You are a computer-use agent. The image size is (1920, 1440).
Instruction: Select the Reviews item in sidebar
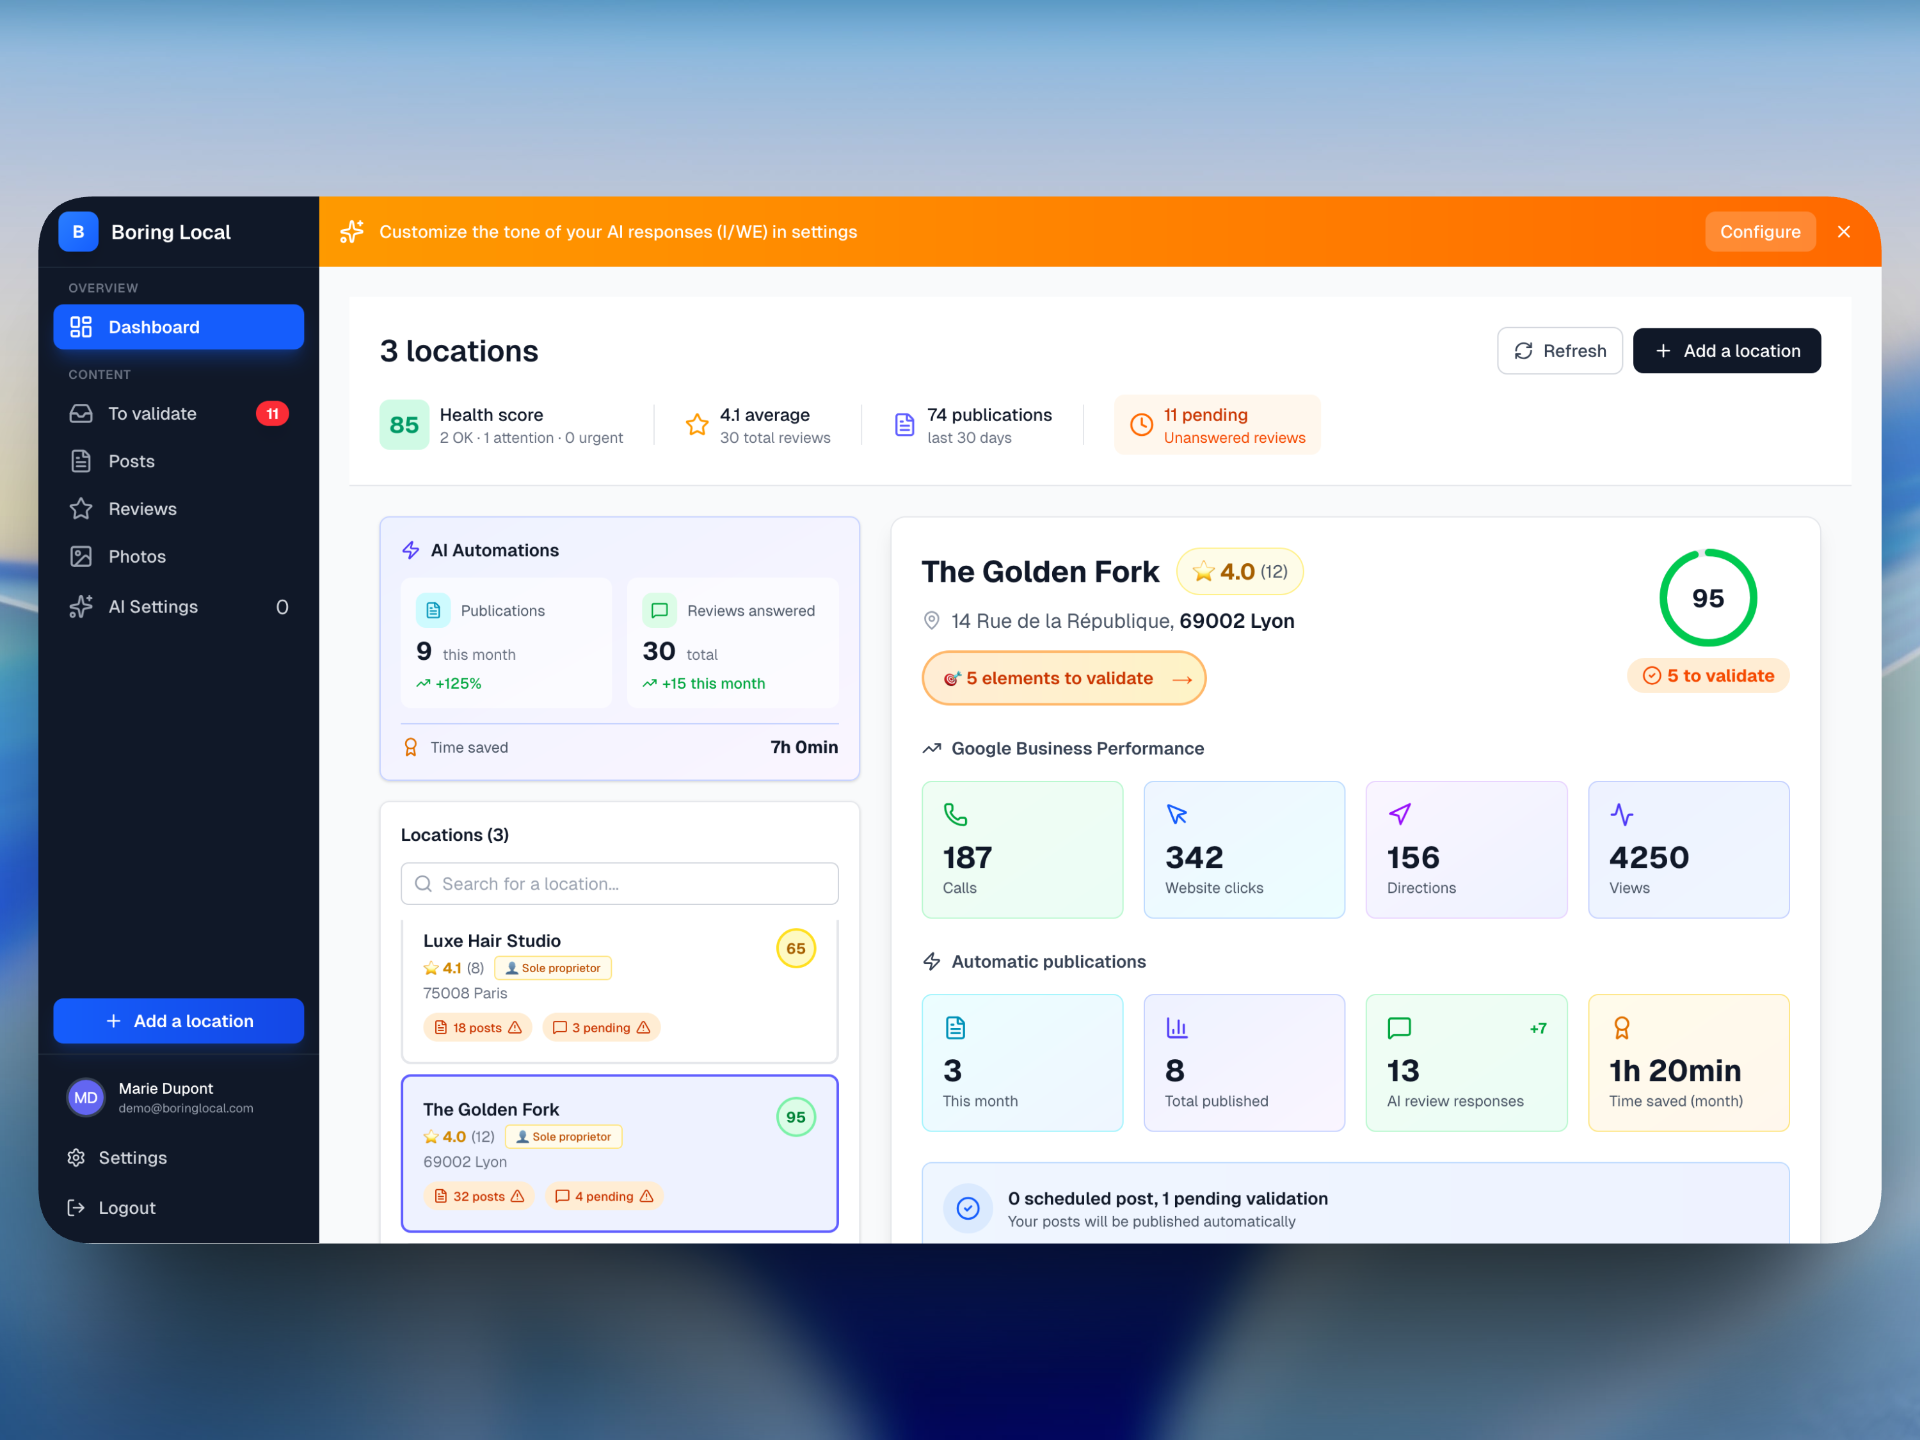(143, 508)
